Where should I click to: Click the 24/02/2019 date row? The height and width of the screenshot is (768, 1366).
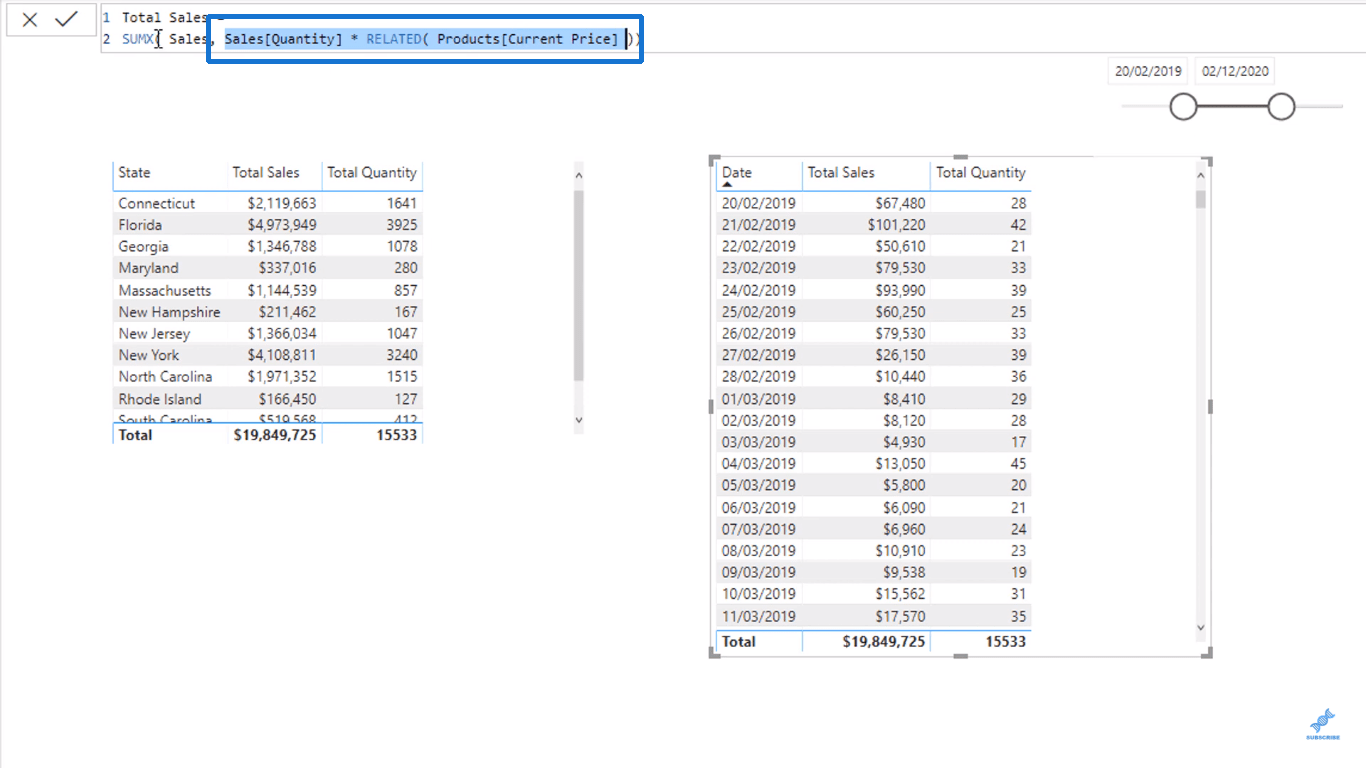point(874,290)
